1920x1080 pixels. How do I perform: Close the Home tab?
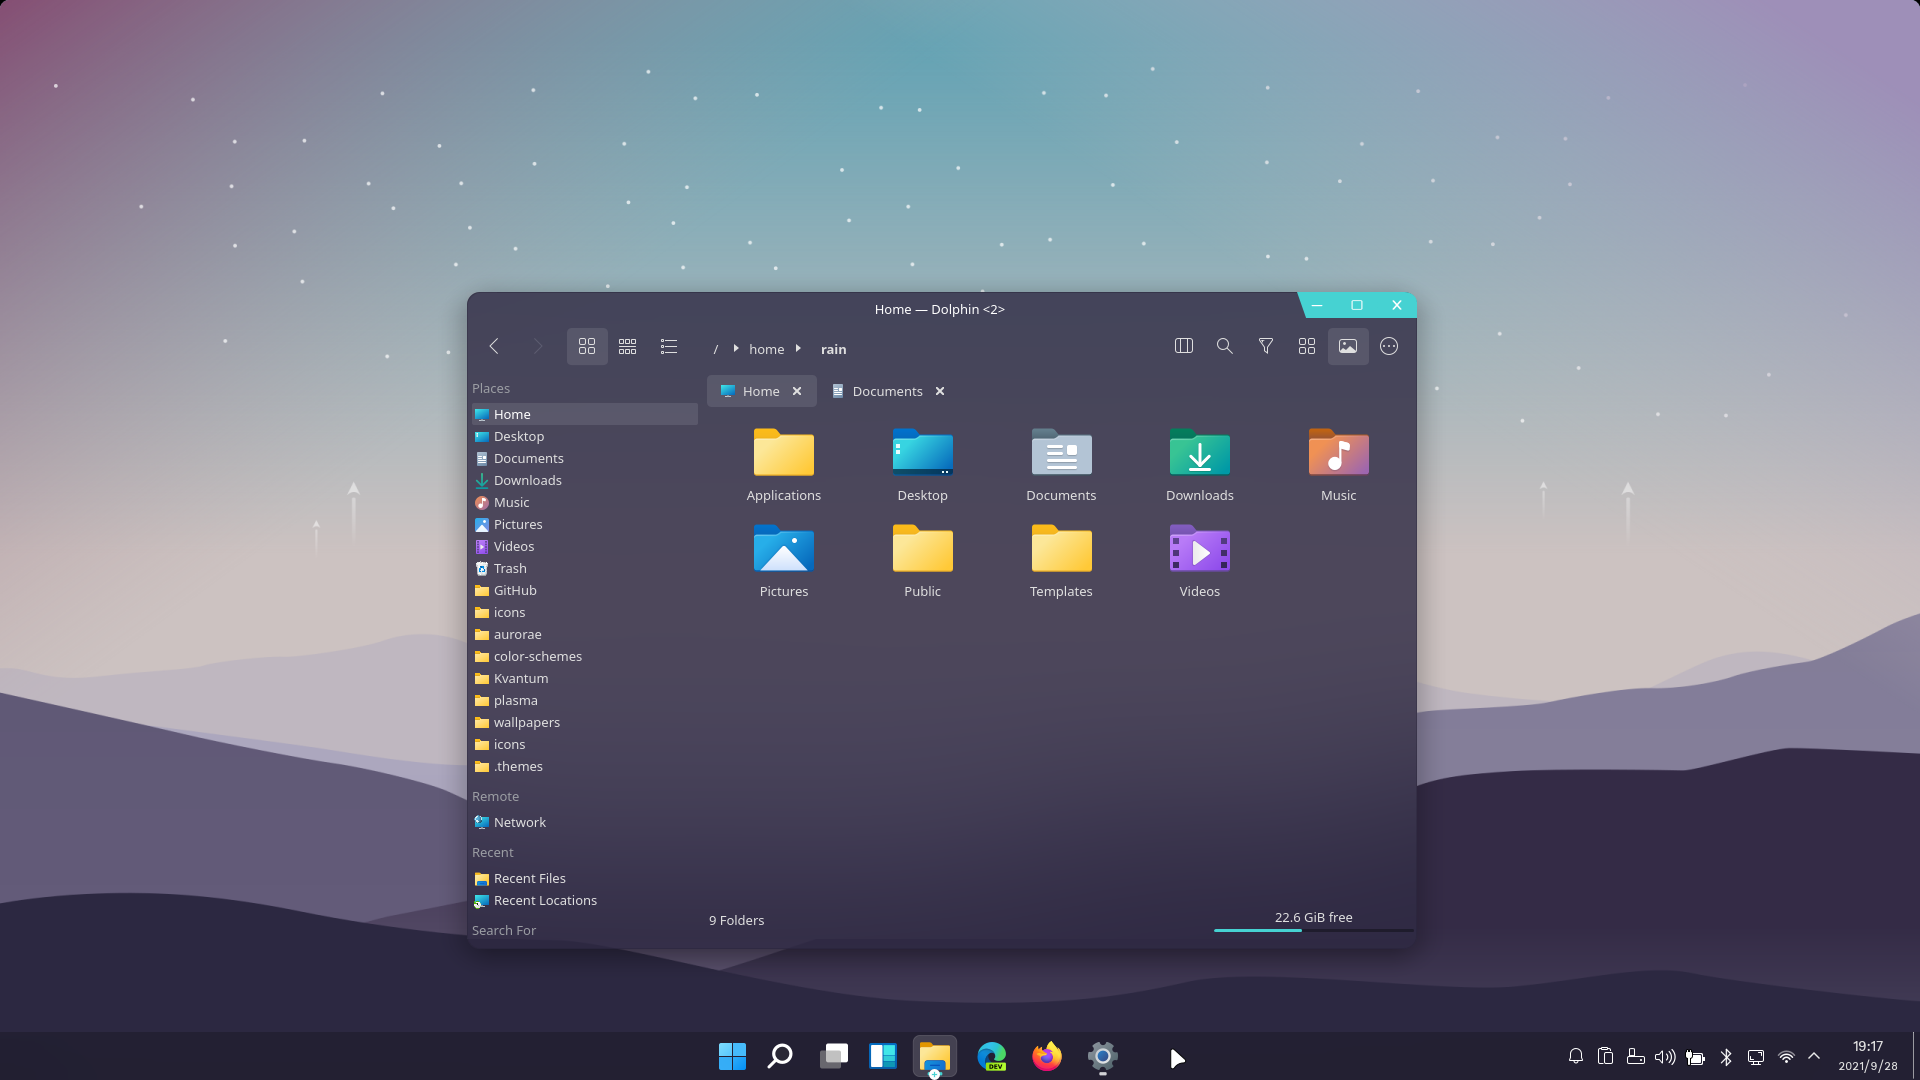[x=797, y=391]
